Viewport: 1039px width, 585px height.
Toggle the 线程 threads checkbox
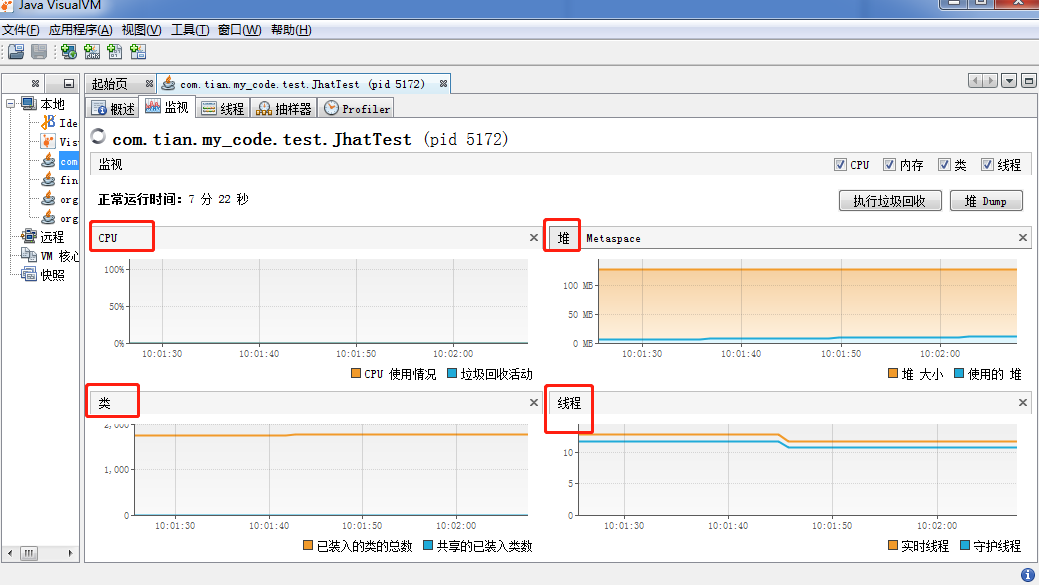987,165
